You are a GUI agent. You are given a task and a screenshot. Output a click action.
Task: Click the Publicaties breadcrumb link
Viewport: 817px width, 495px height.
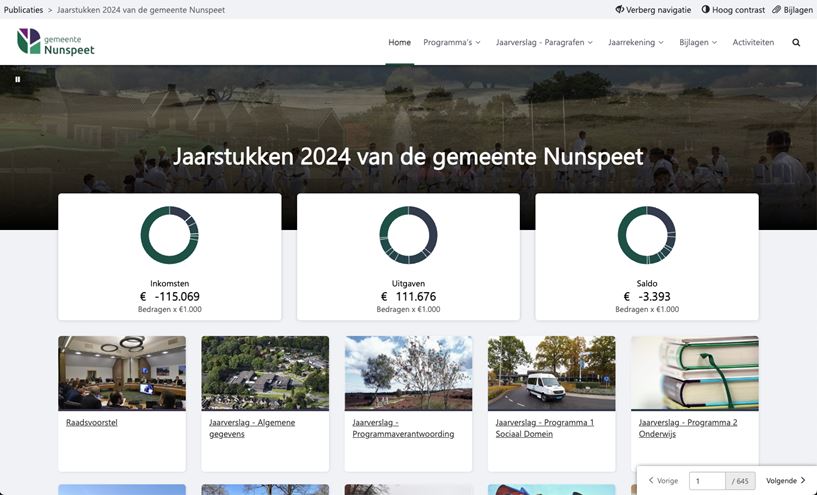[23, 10]
